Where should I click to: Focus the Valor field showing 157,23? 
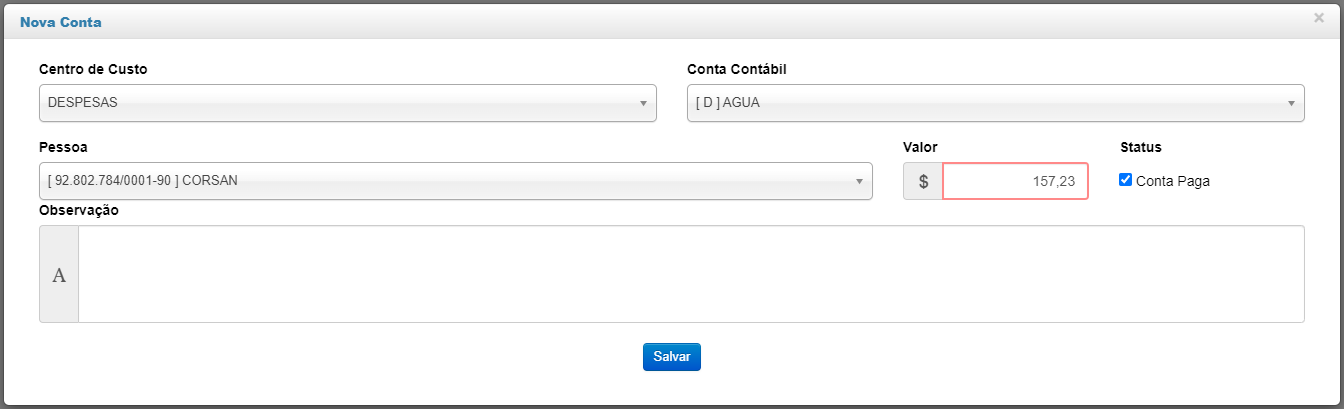[1015, 182]
